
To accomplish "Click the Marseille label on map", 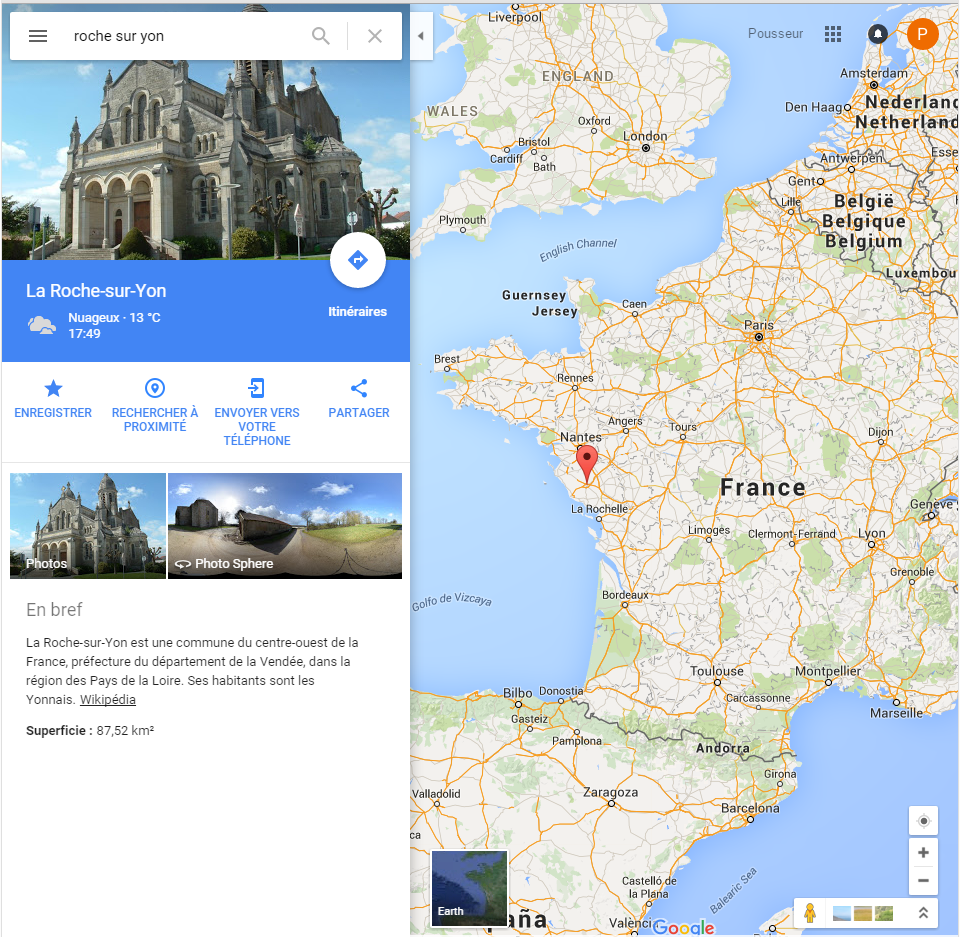I will click(x=896, y=713).
